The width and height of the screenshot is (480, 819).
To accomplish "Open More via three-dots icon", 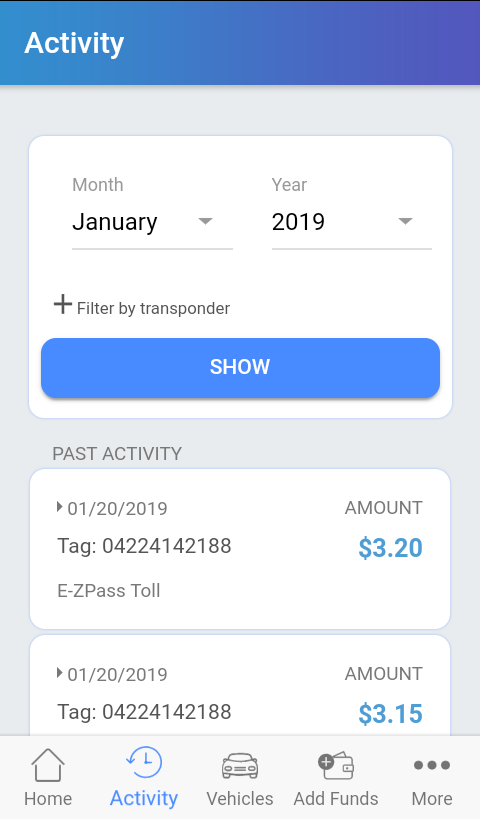I will (x=432, y=765).
